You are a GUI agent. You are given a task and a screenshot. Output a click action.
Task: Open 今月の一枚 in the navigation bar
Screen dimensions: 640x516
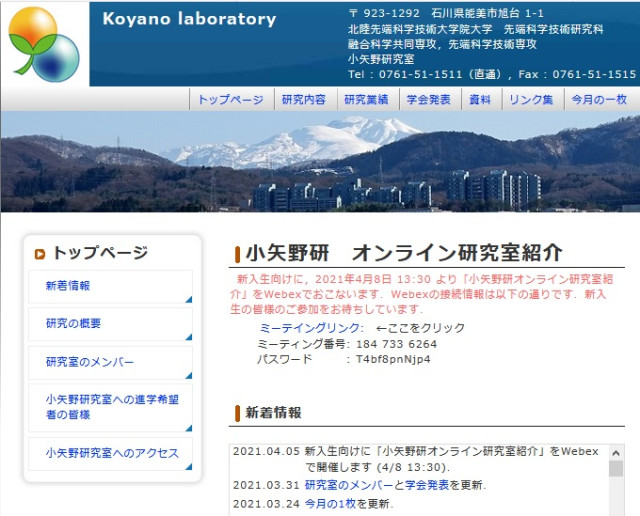click(598, 100)
